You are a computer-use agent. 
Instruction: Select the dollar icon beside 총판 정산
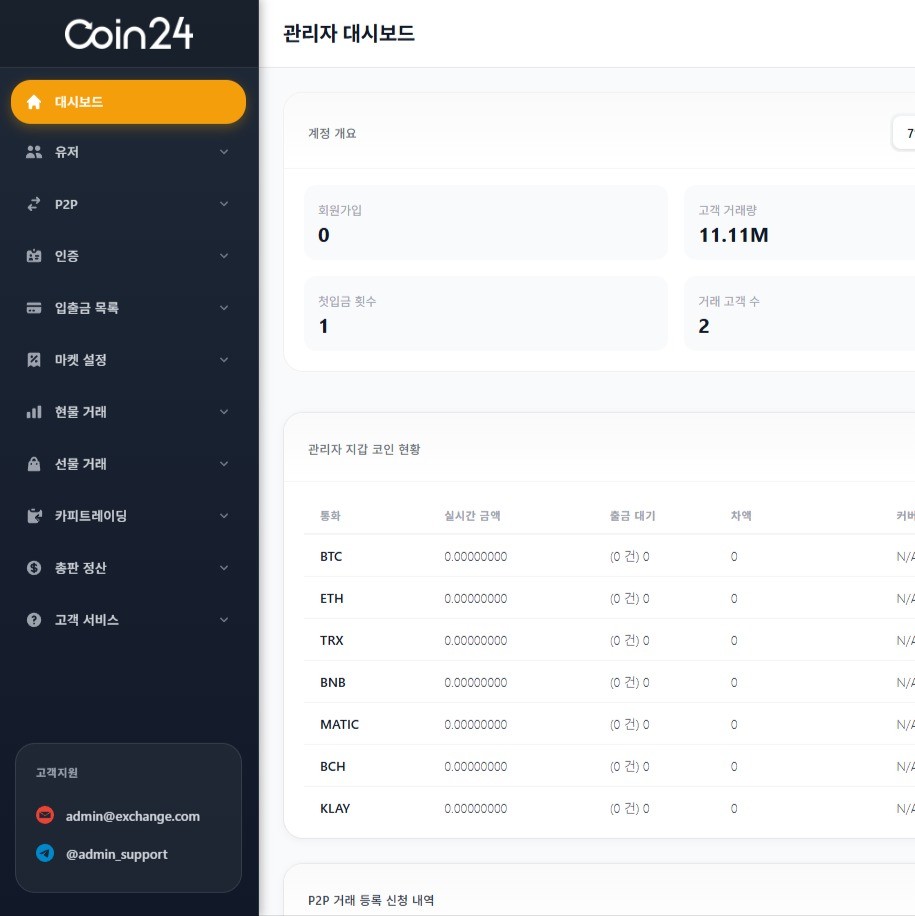(34, 568)
